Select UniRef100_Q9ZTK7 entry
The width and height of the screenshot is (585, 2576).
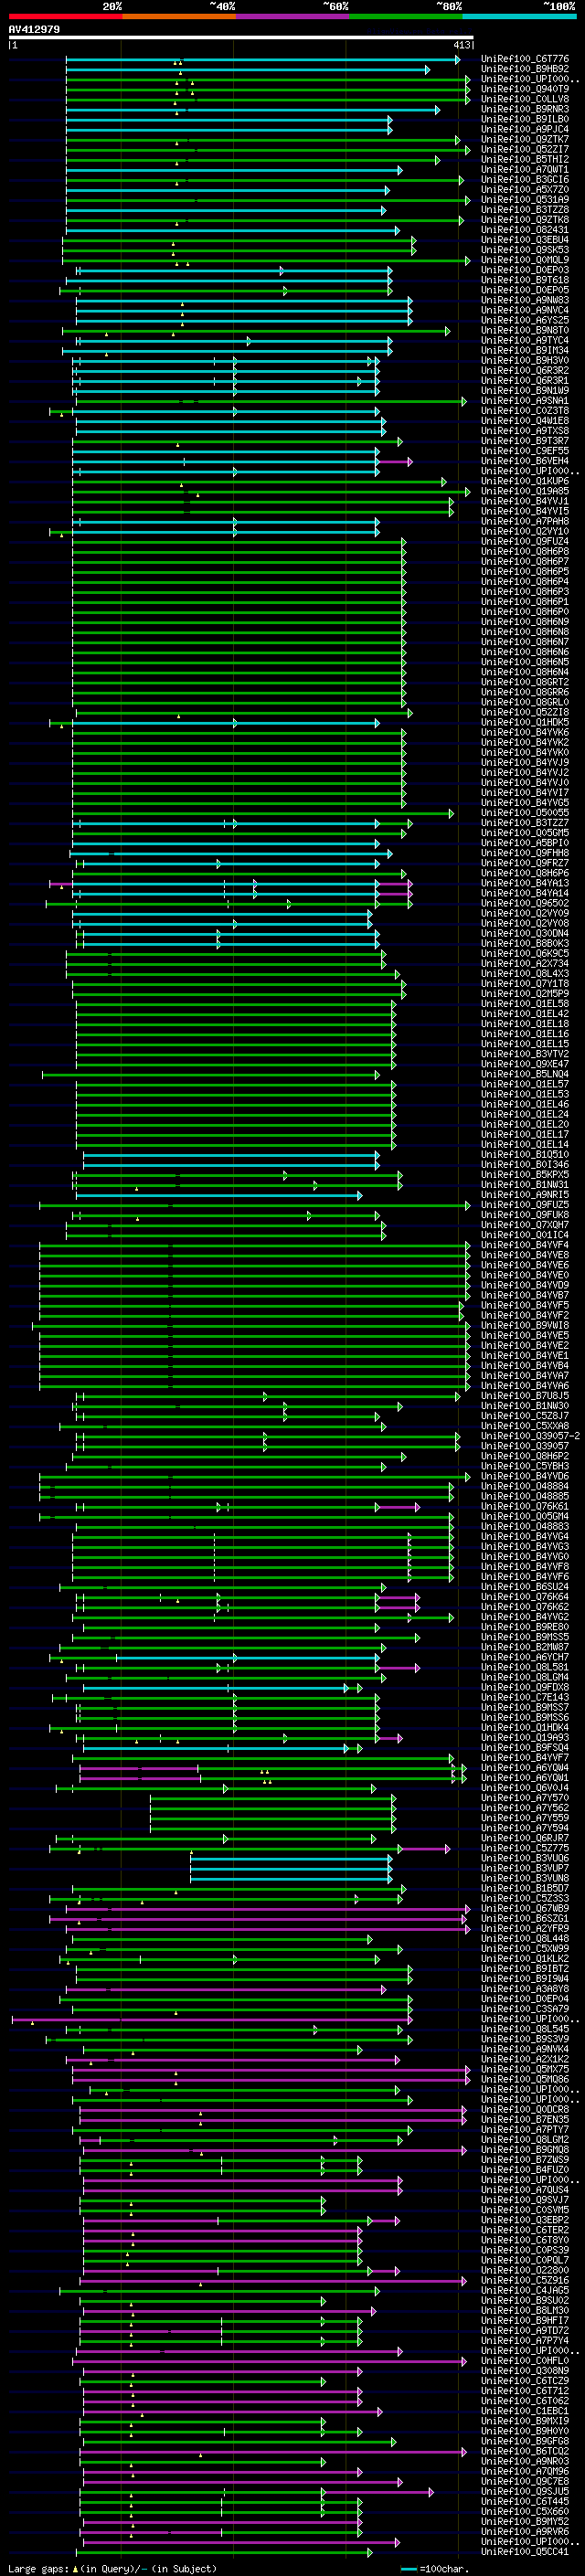coord(525,139)
